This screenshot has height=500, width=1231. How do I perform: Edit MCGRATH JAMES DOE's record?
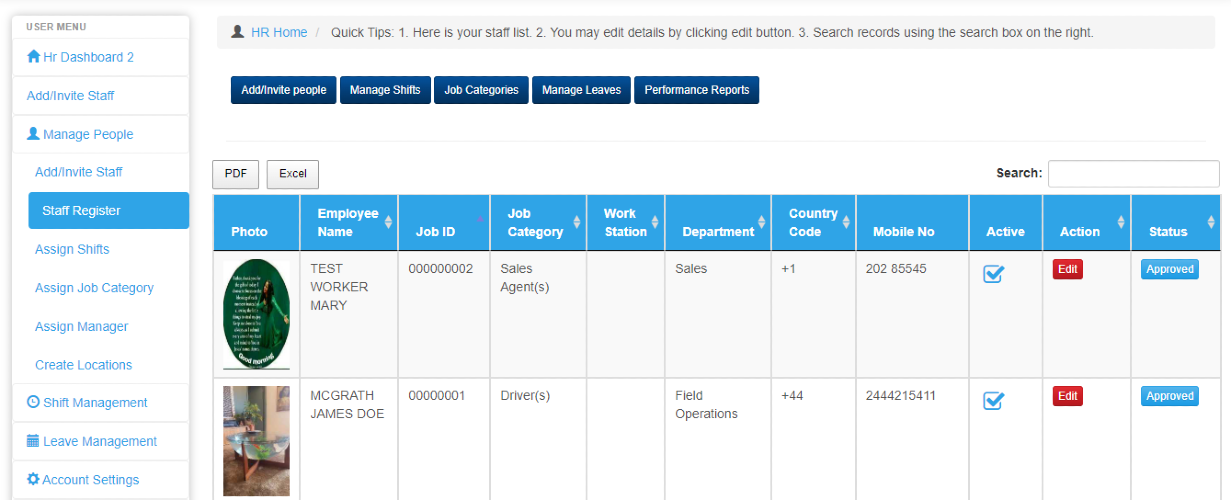tap(1068, 396)
